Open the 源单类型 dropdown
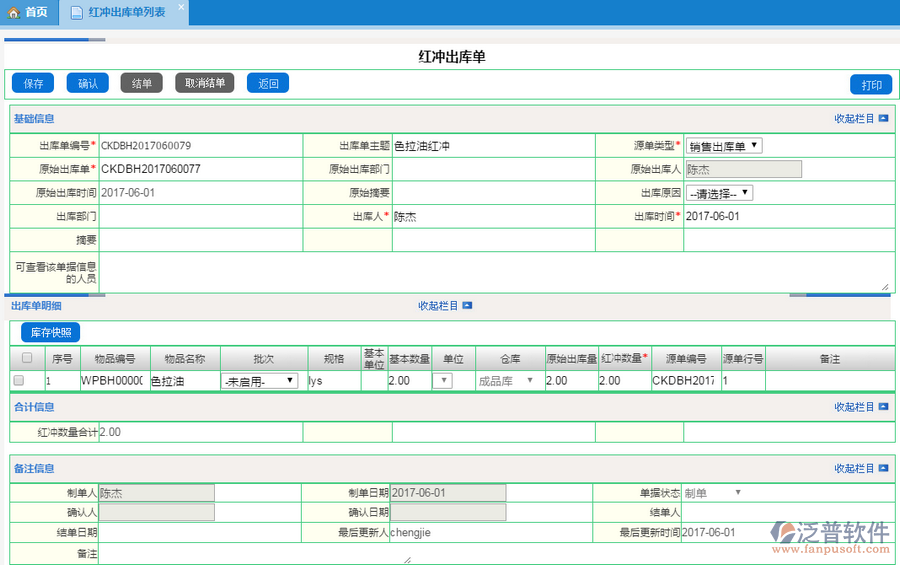The image size is (900, 565). click(x=724, y=146)
